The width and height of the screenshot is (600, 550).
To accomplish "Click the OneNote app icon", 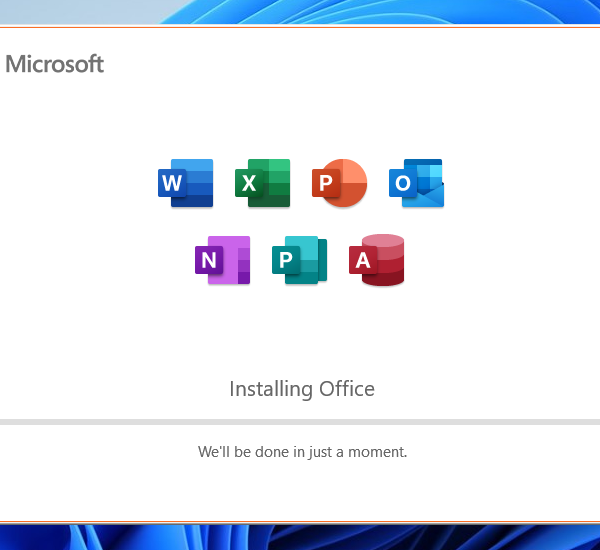I will click(223, 260).
